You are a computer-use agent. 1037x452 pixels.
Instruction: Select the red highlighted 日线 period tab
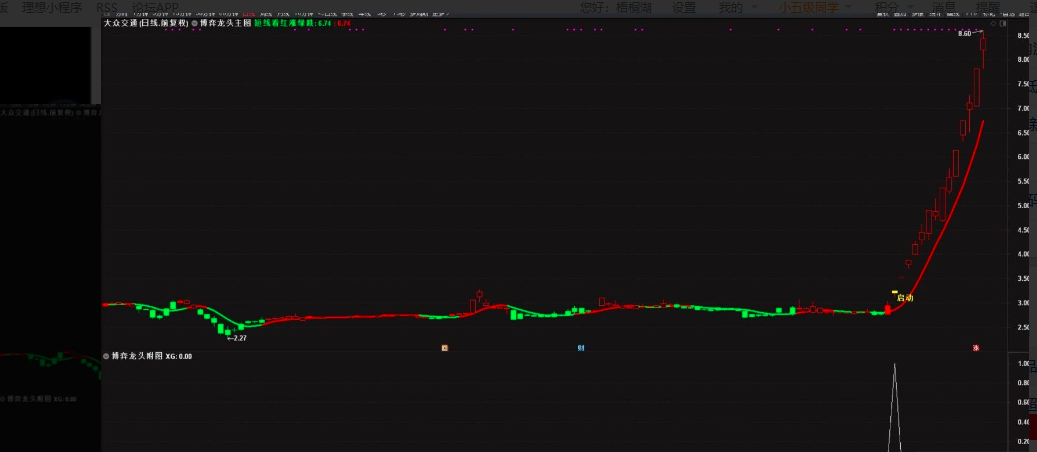click(248, 14)
